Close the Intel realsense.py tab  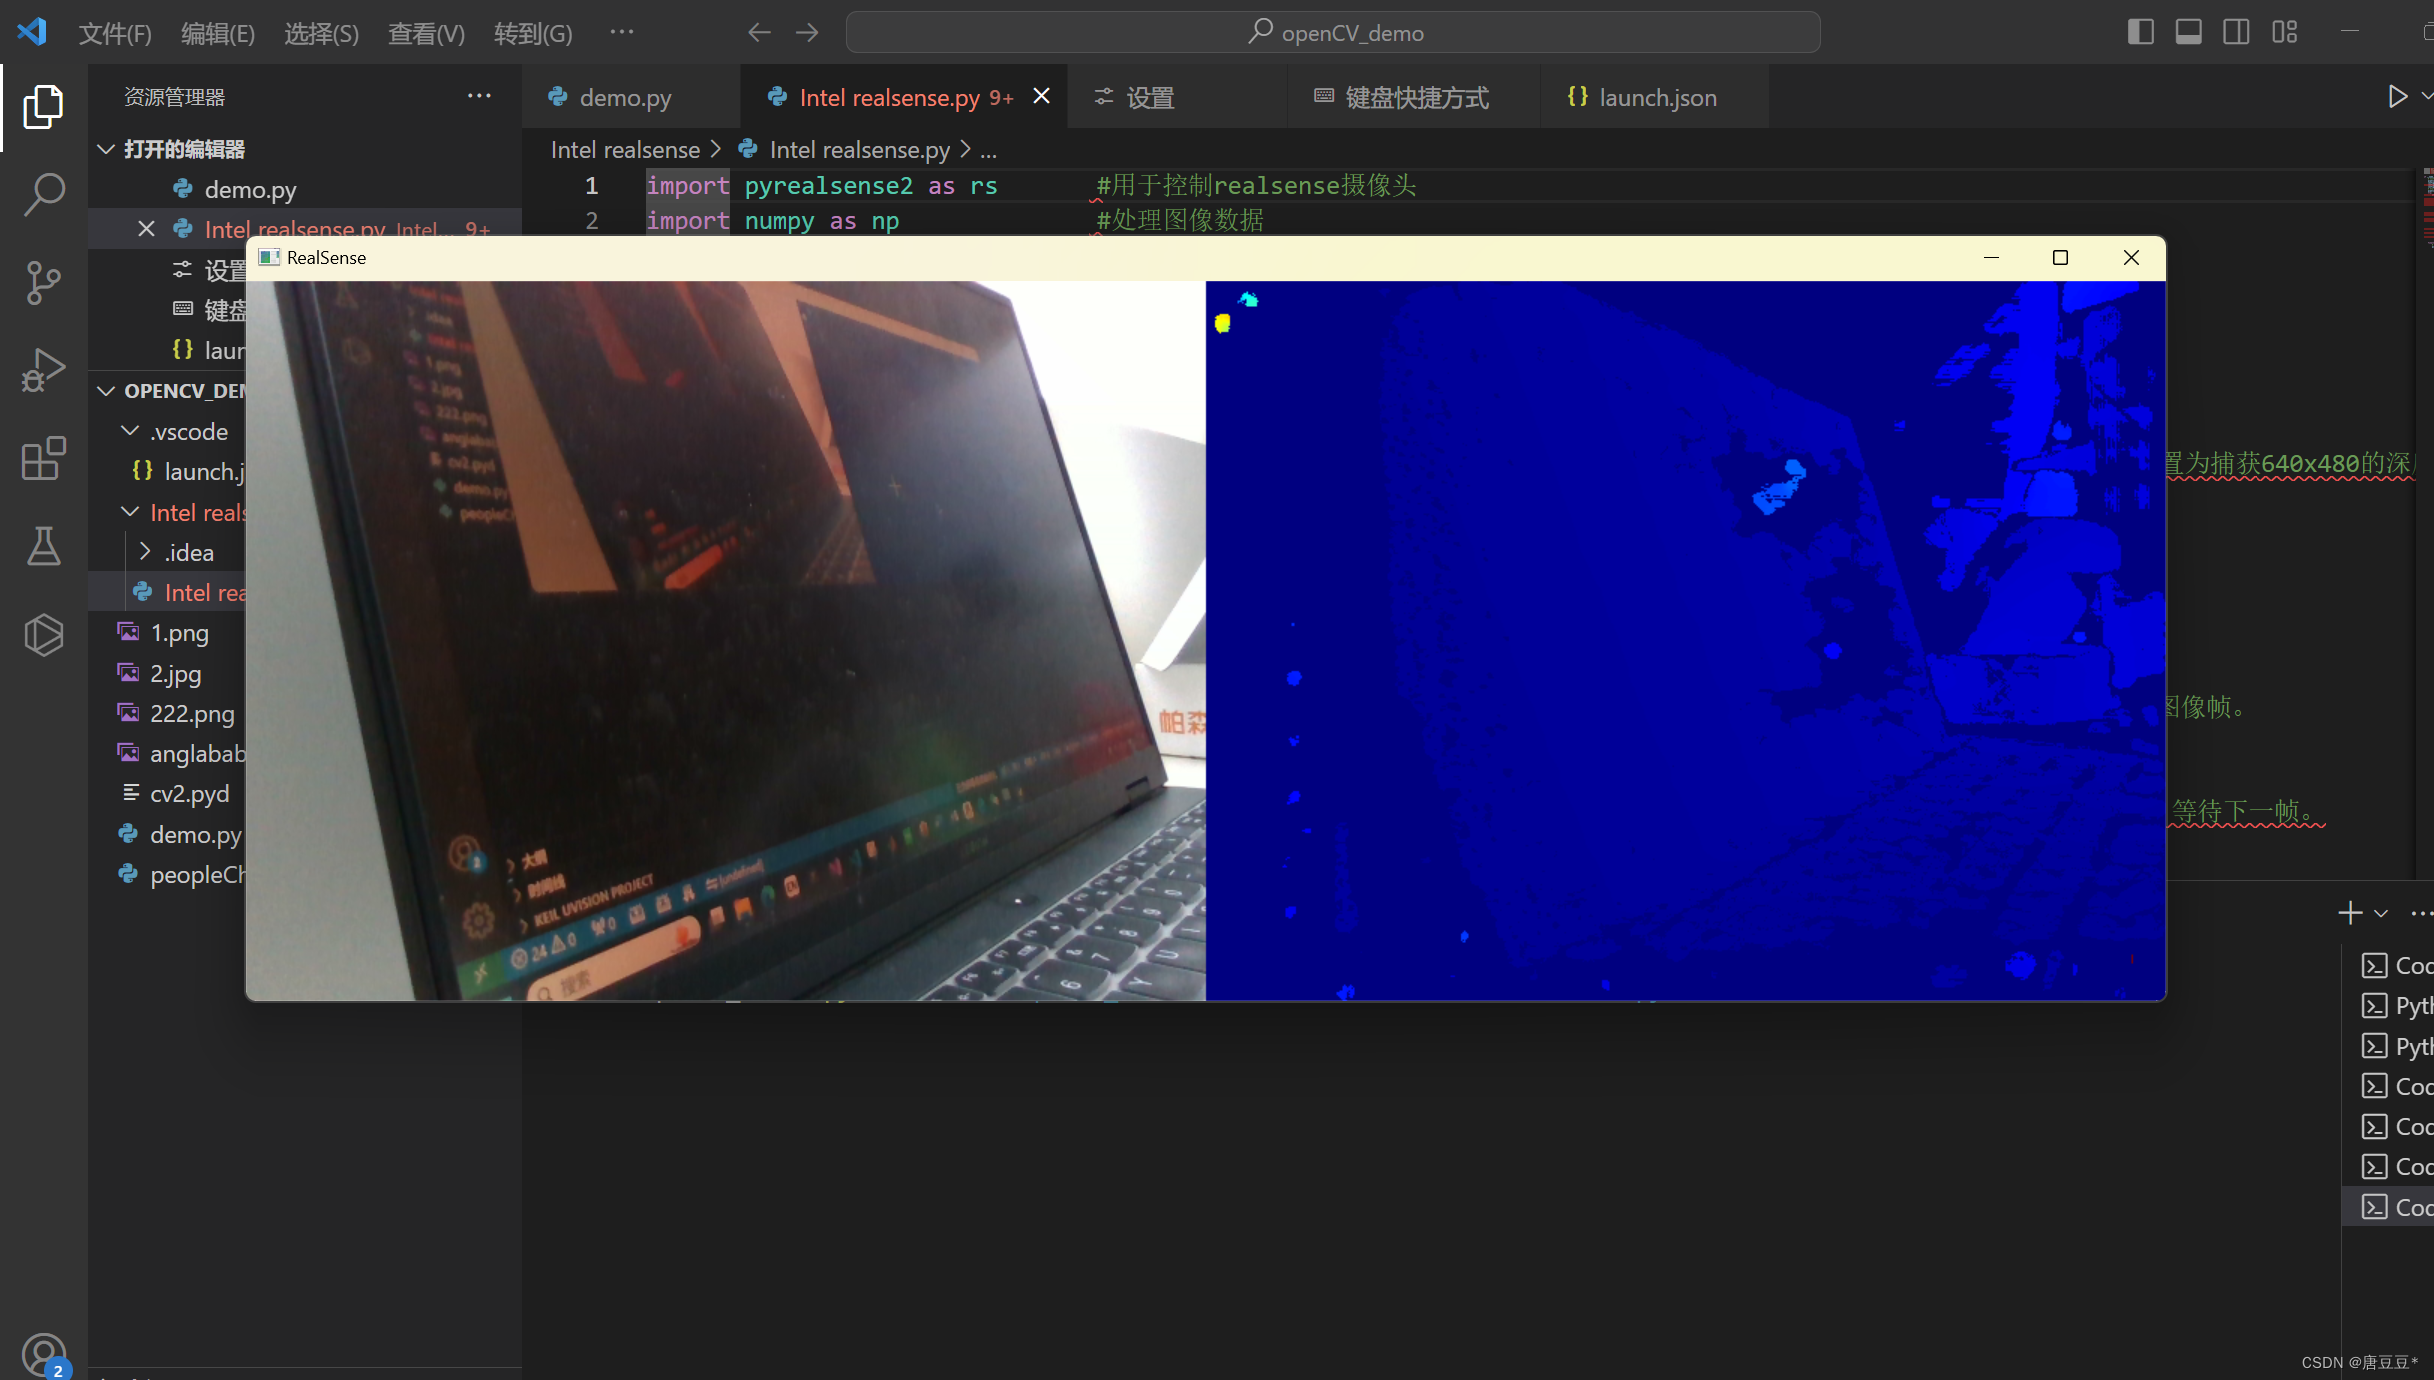(1041, 96)
